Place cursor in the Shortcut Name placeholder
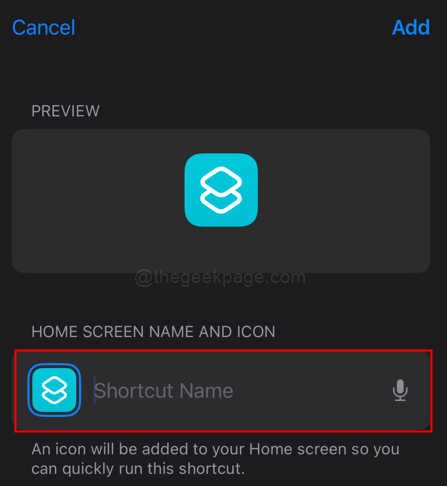 coord(164,391)
